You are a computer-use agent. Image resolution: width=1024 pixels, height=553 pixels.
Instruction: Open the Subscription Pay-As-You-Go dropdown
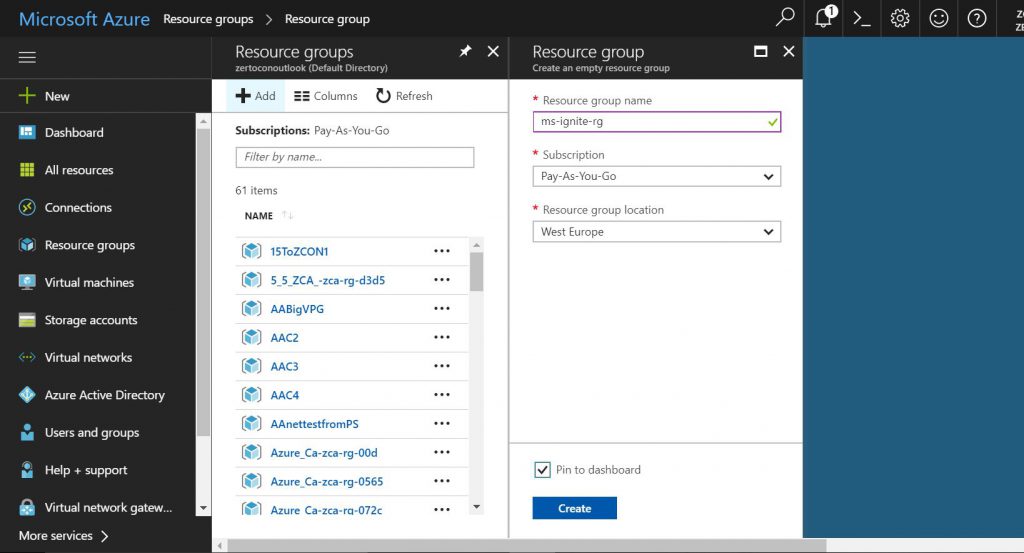point(656,176)
